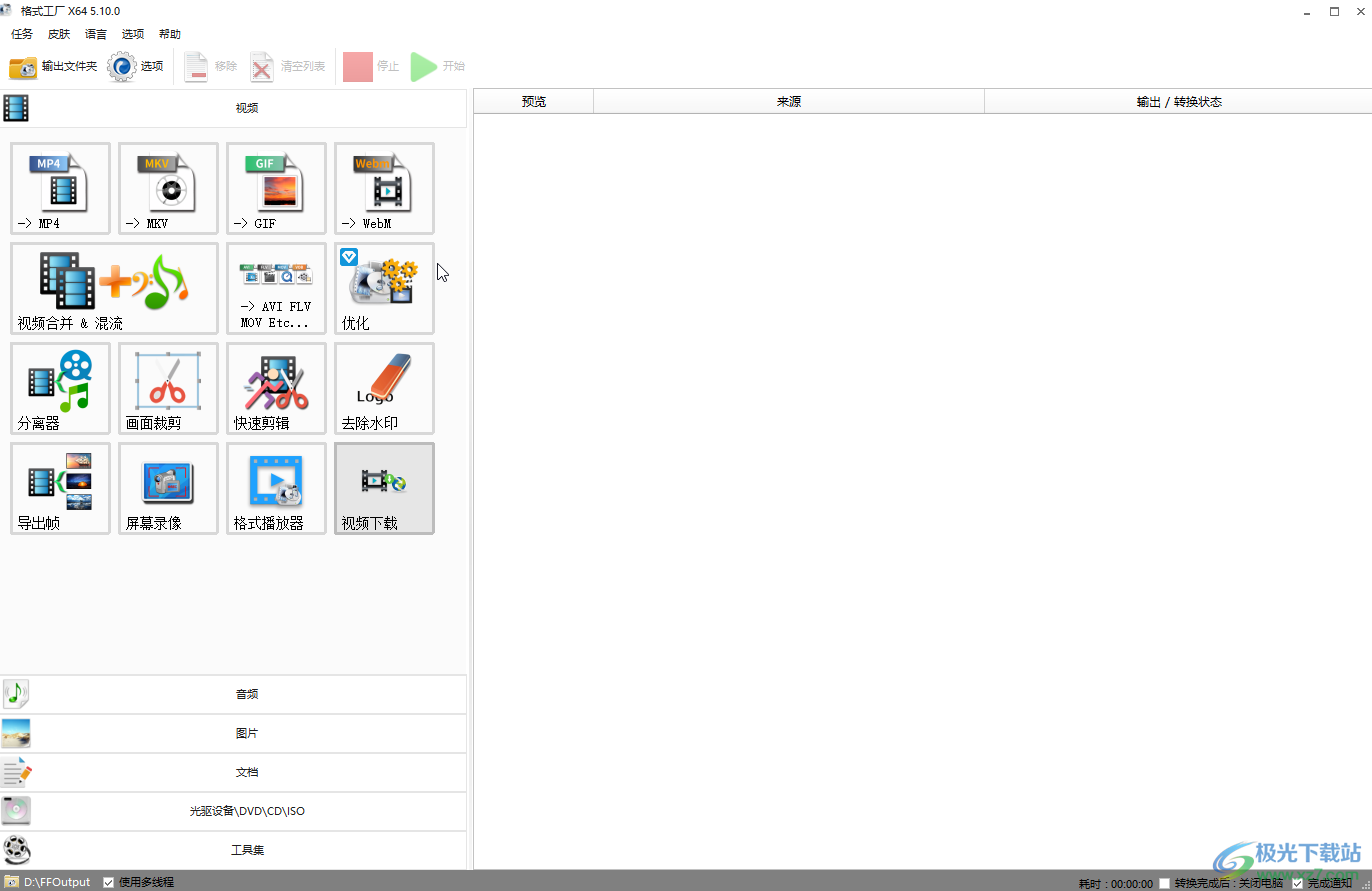Open the 快速剪辑 tool
The height and width of the screenshot is (891, 1372).
coord(276,389)
